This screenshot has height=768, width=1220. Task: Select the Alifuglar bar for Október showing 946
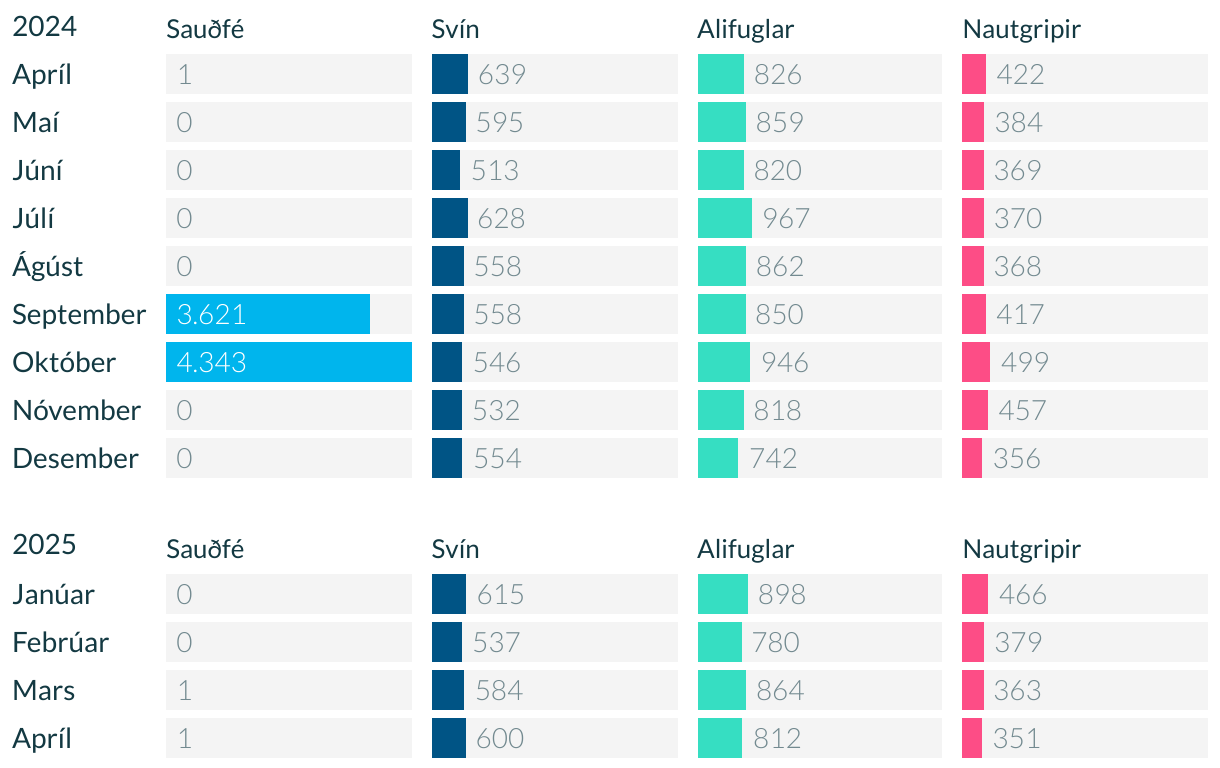pyautogui.click(x=724, y=362)
